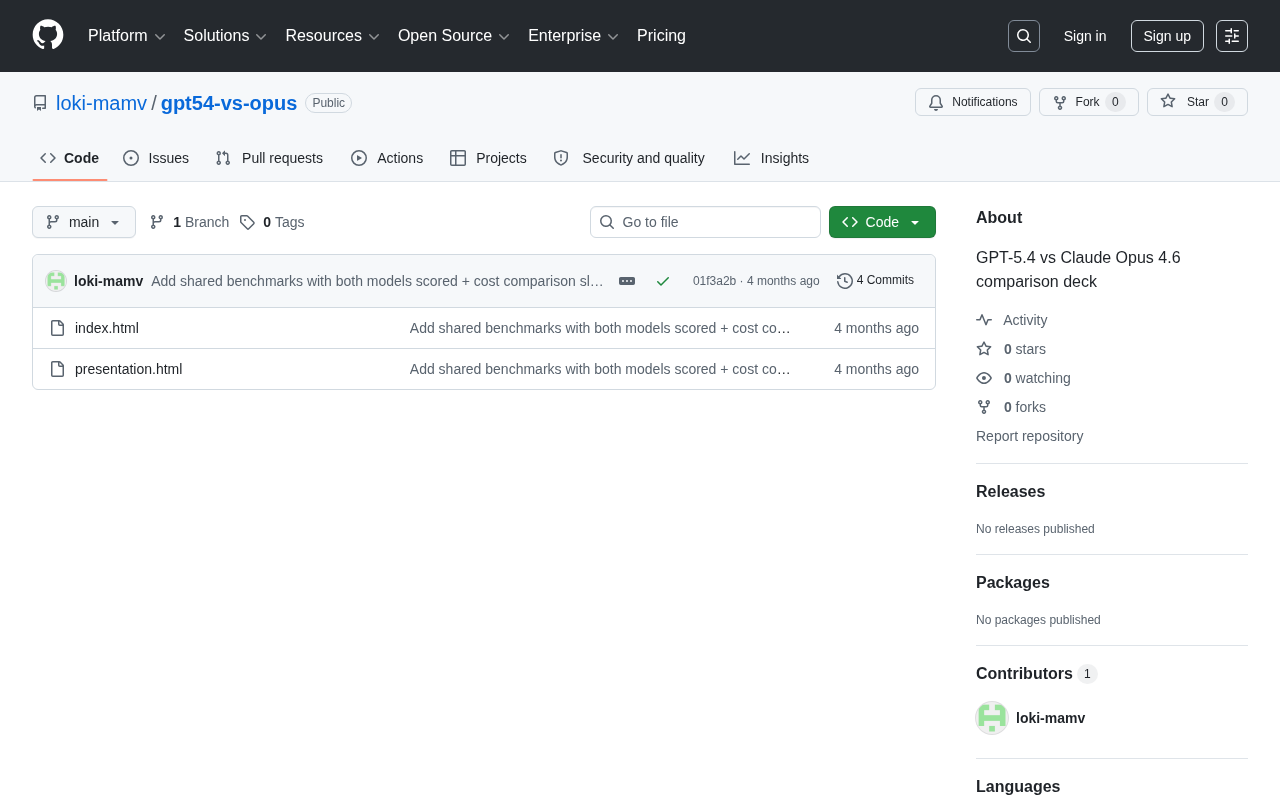
Task: Click 4 months ago in index.html row
Action: coord(876,328)
